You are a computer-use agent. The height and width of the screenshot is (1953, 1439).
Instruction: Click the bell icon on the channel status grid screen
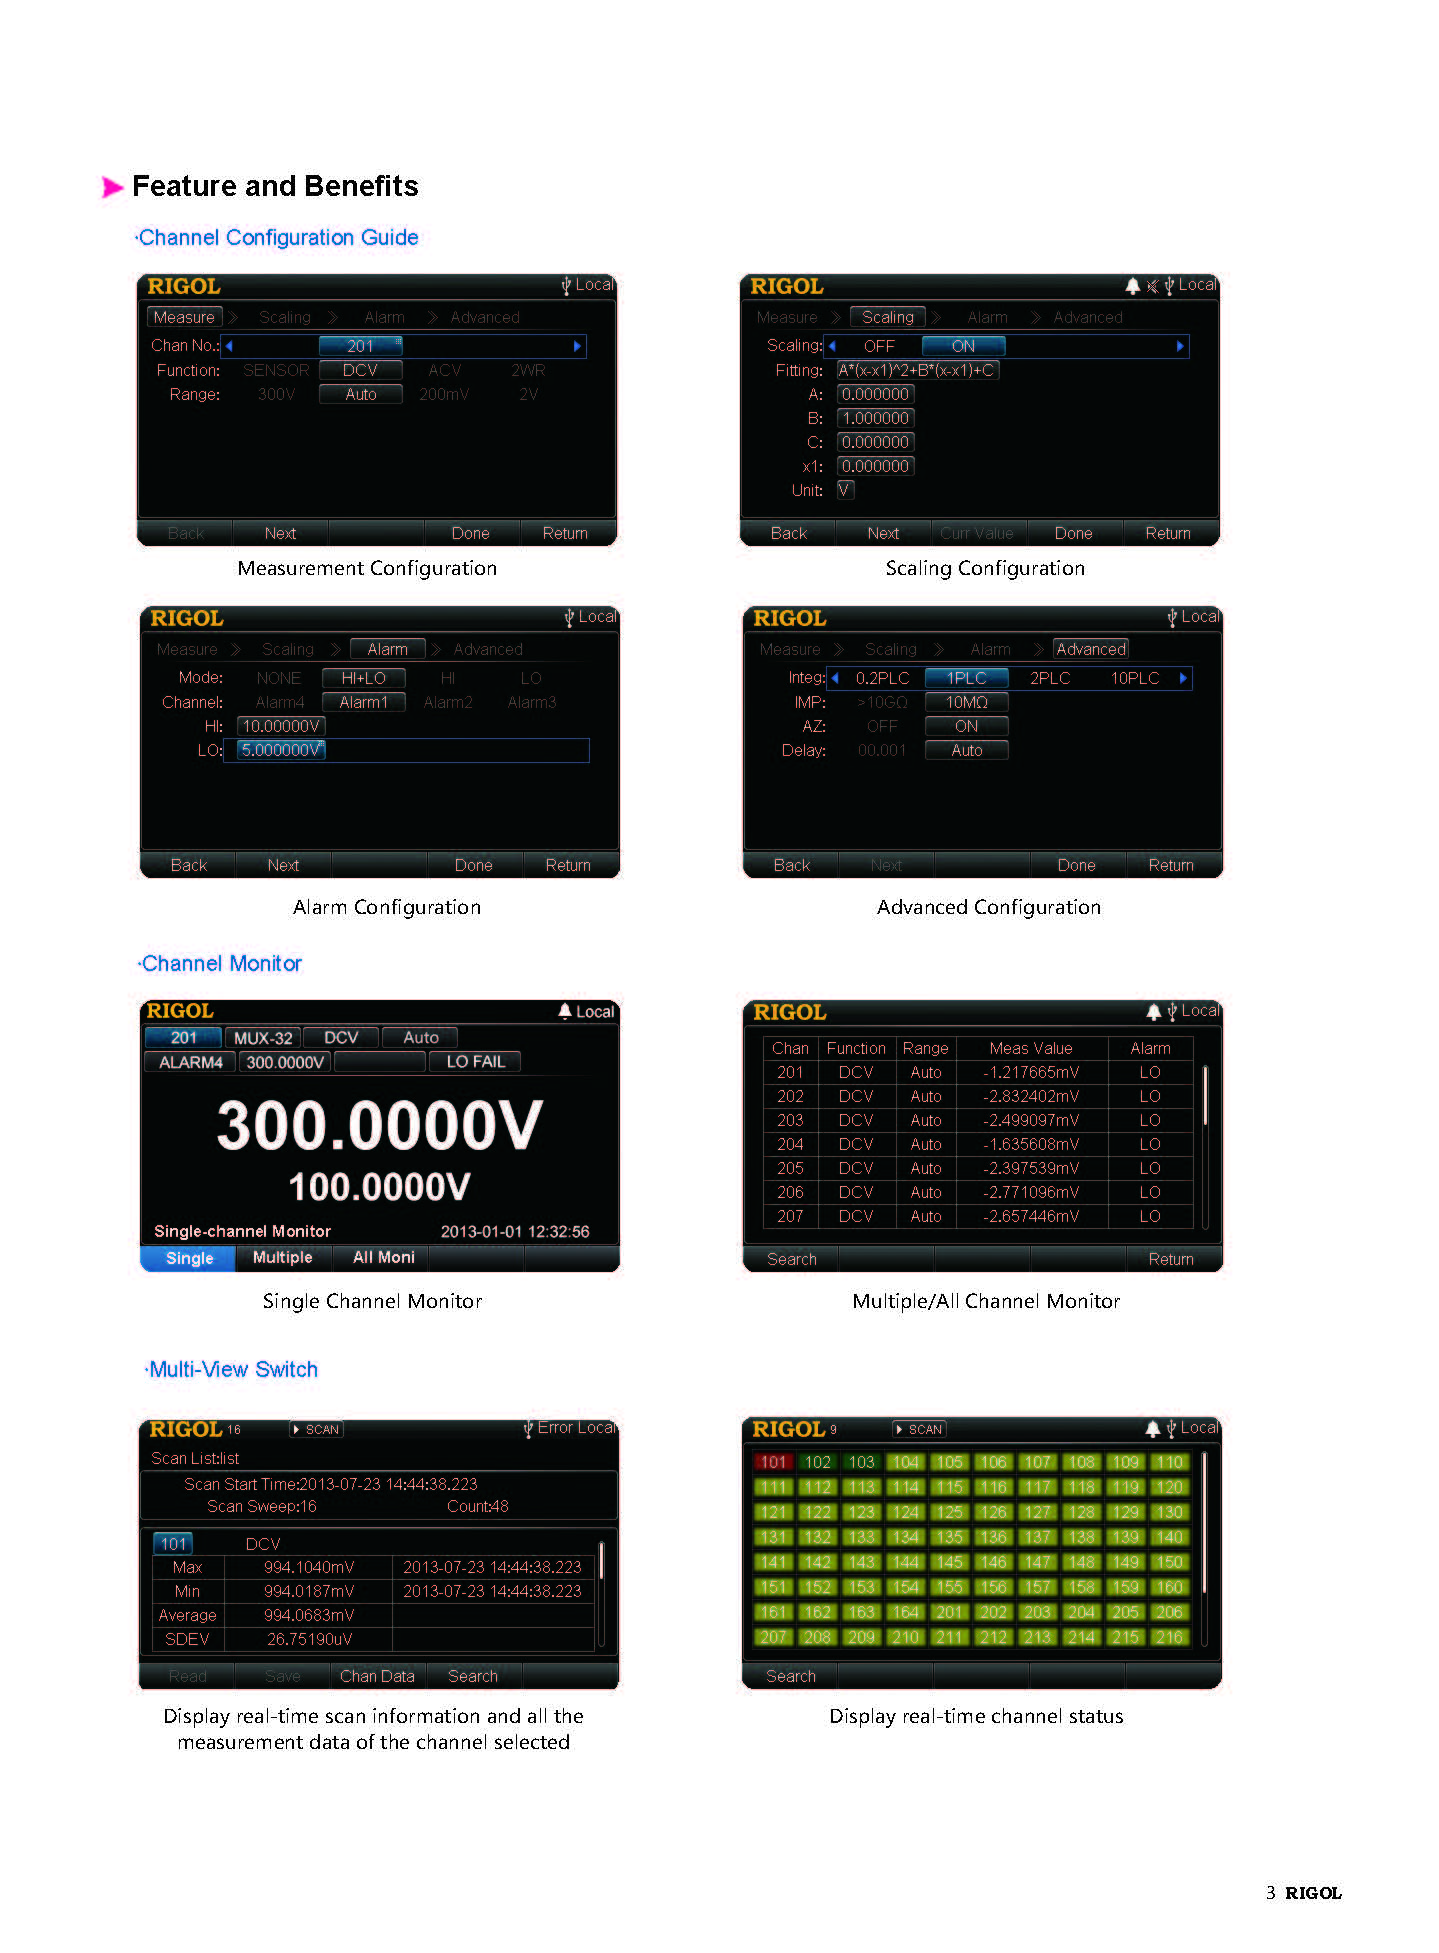click(x=1152, y=1428)
